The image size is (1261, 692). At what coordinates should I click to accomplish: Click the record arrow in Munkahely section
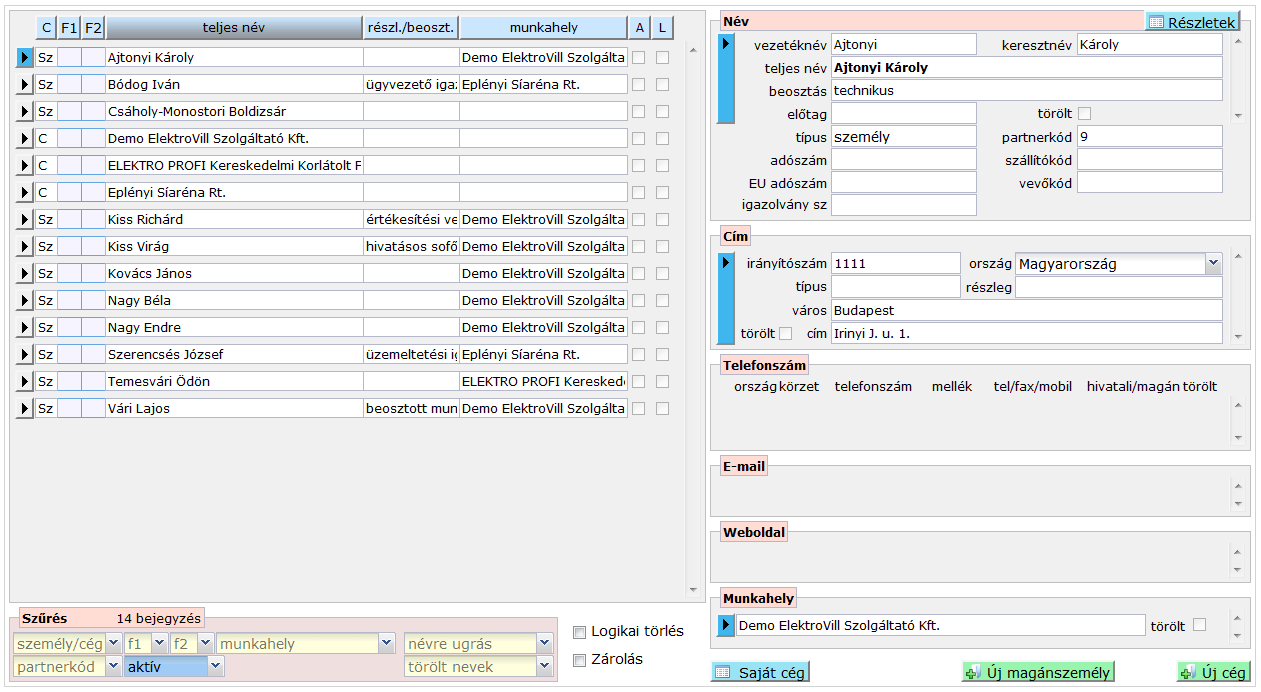[x=727, y=626]
